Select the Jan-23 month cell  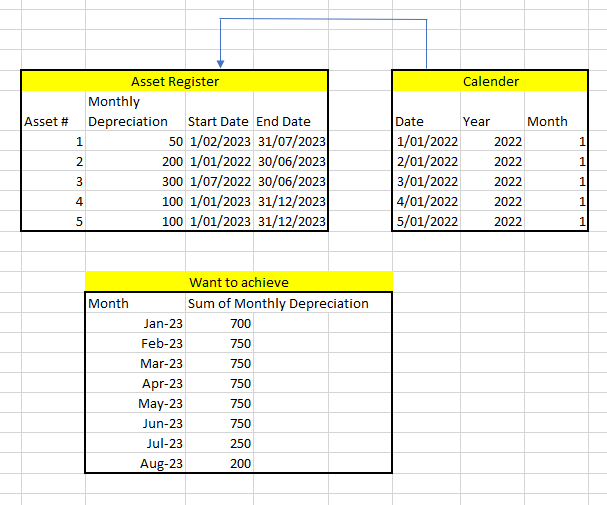tap(135, 323)
